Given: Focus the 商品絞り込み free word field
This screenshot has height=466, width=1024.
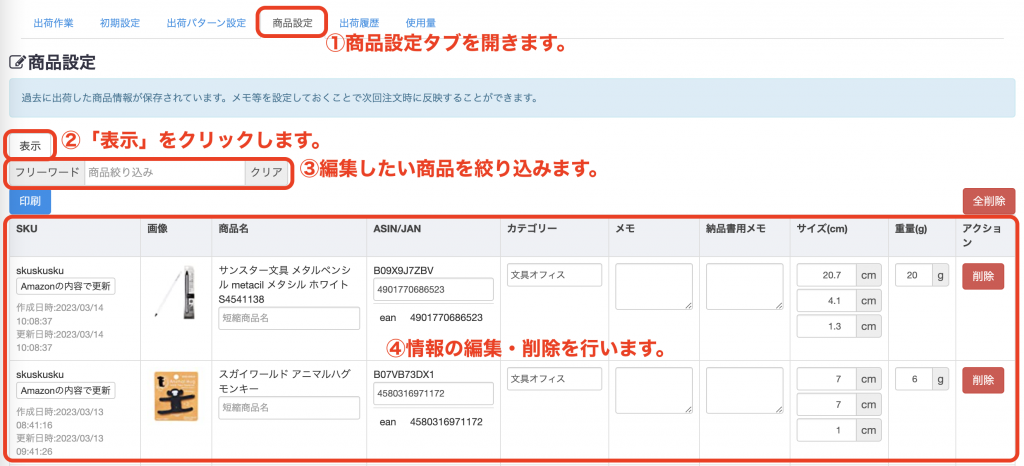Looking at the screenshot, I should pyautogui.click(x=165, y=172).
